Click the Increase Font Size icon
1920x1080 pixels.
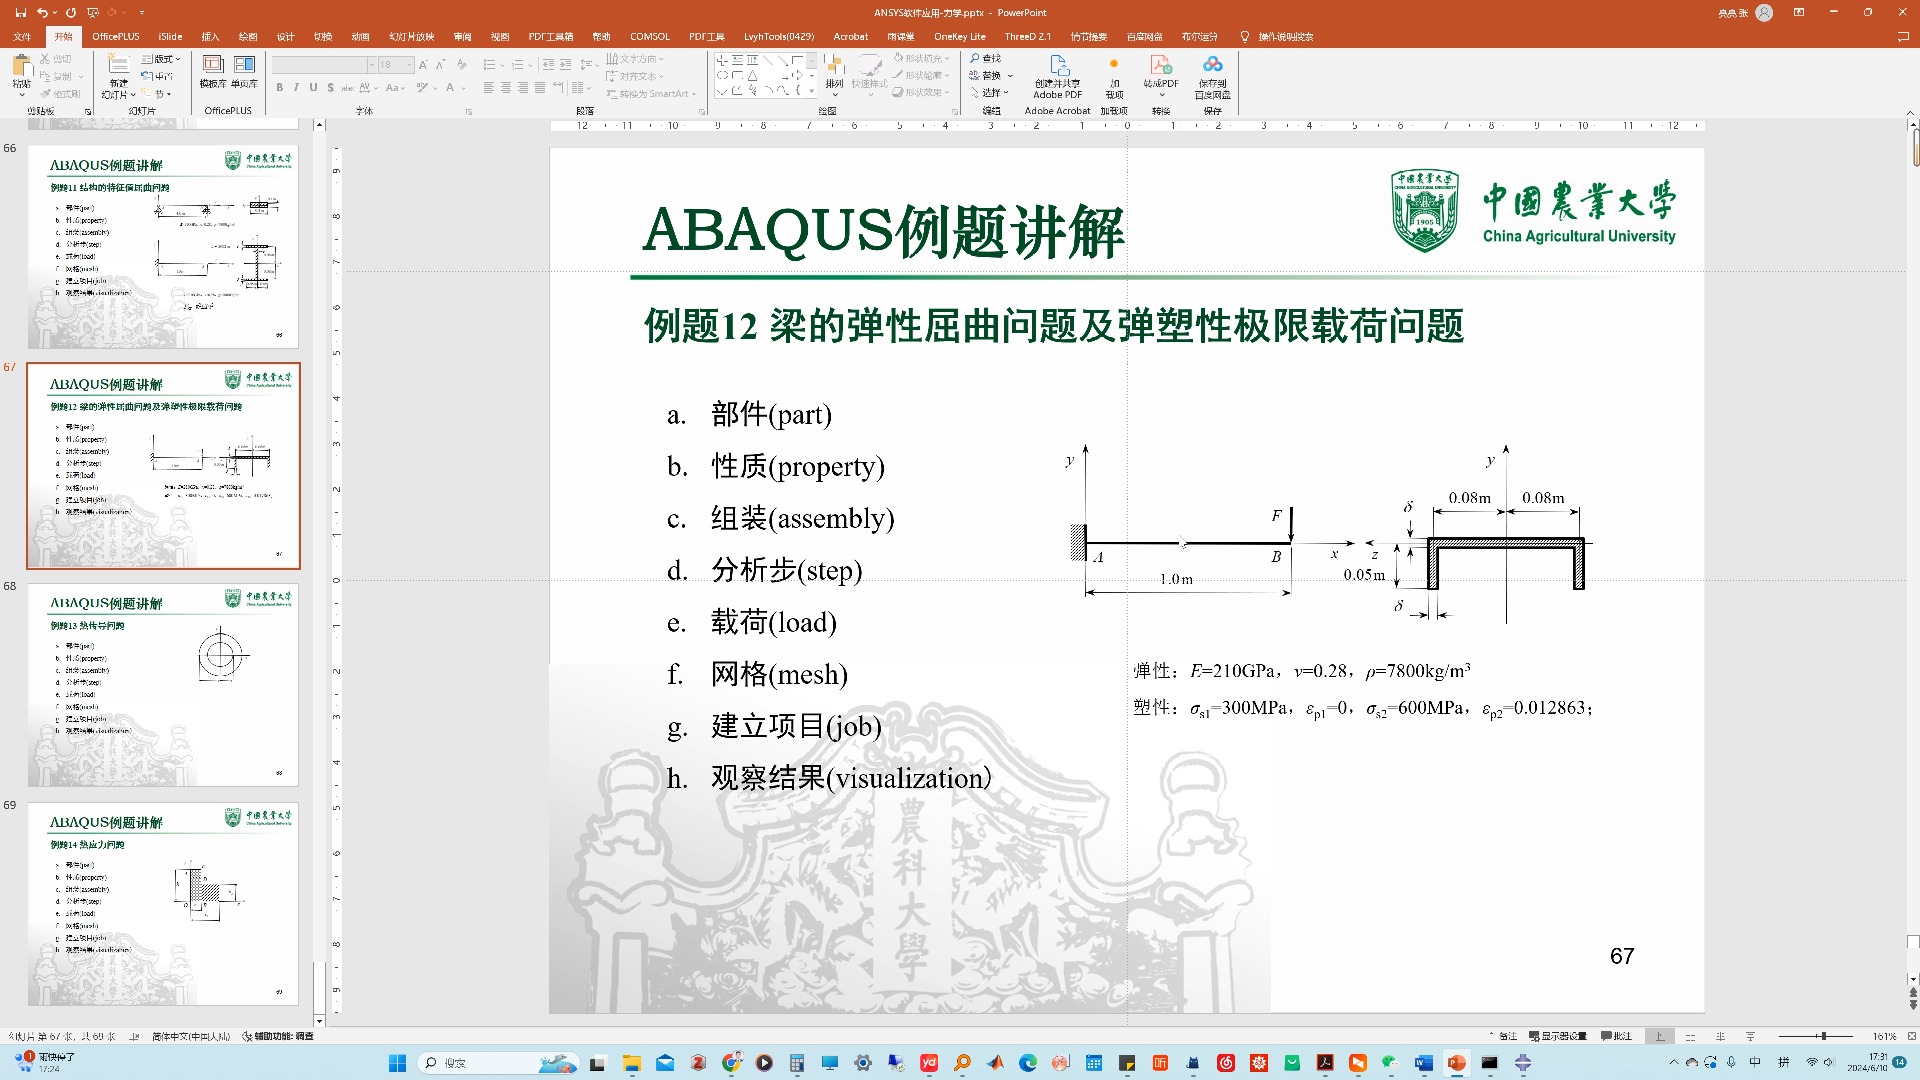coord(424,64)
